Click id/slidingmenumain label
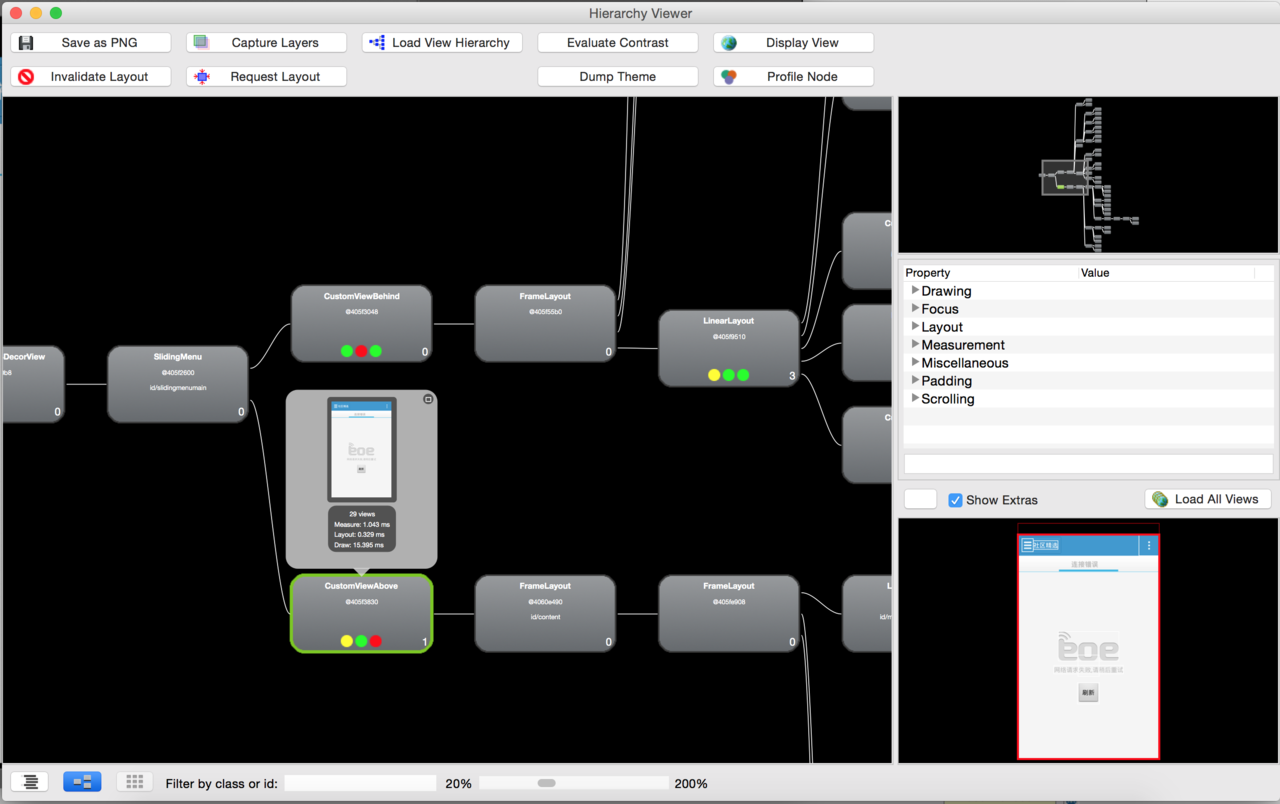Viewport: 1280px width, 804px height. pyautogui.click(x=178, y=387)
